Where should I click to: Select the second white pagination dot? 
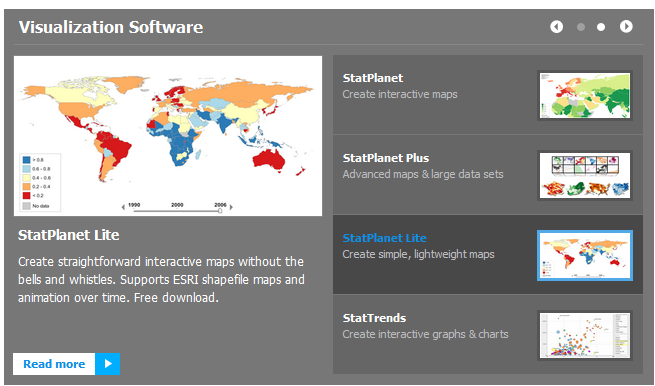pyautogui.click(x=601, y=27)
